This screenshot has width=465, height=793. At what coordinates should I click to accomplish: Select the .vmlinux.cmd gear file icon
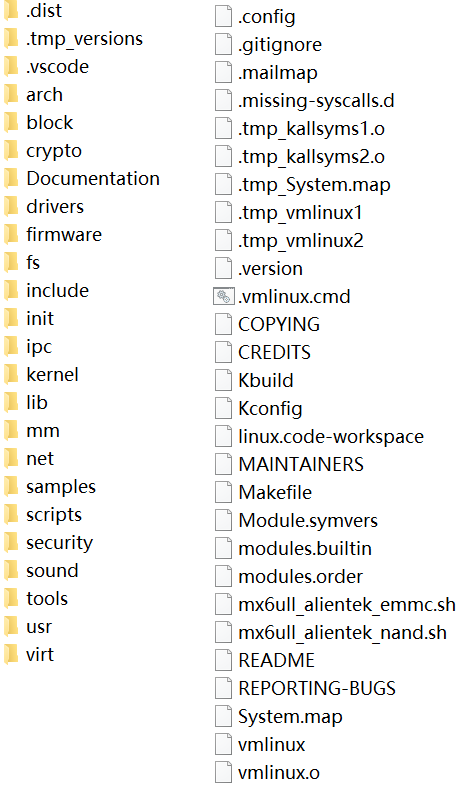224,296
